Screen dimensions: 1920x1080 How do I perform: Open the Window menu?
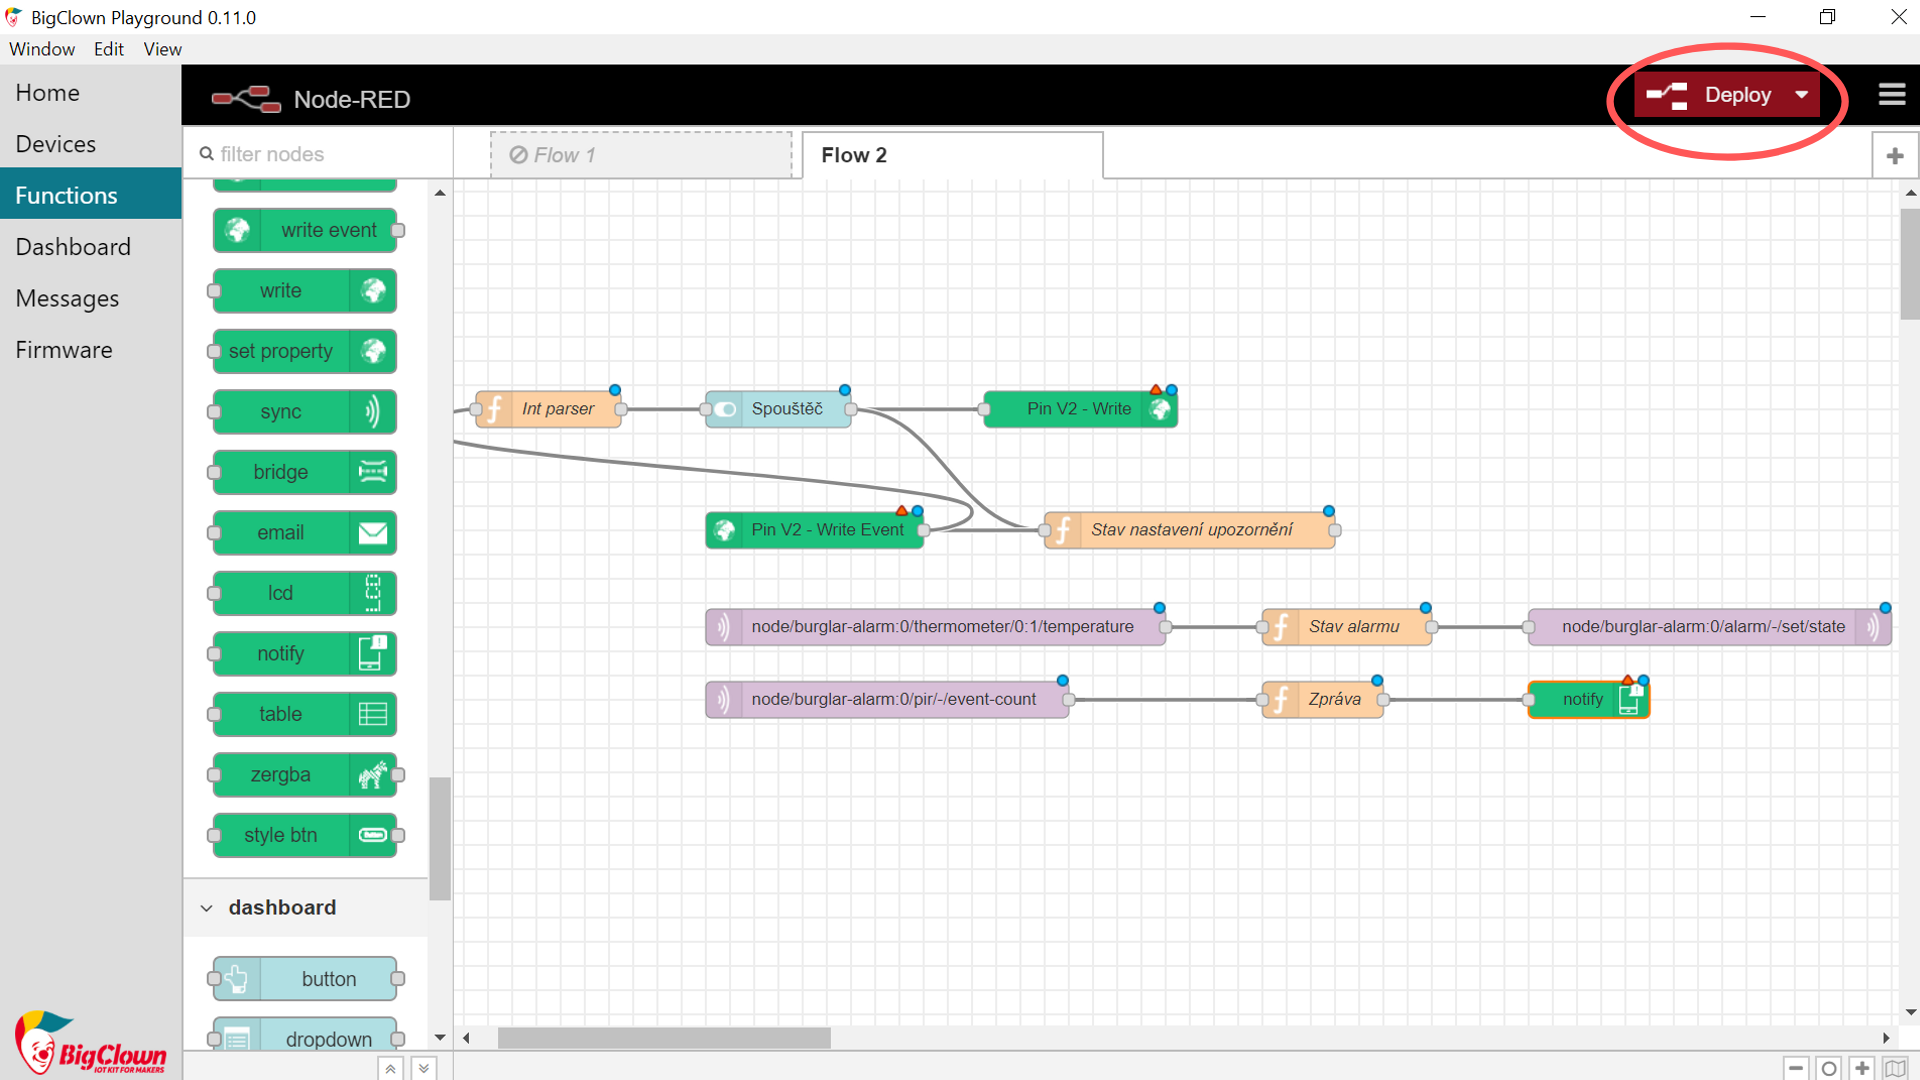coord(42,49)
